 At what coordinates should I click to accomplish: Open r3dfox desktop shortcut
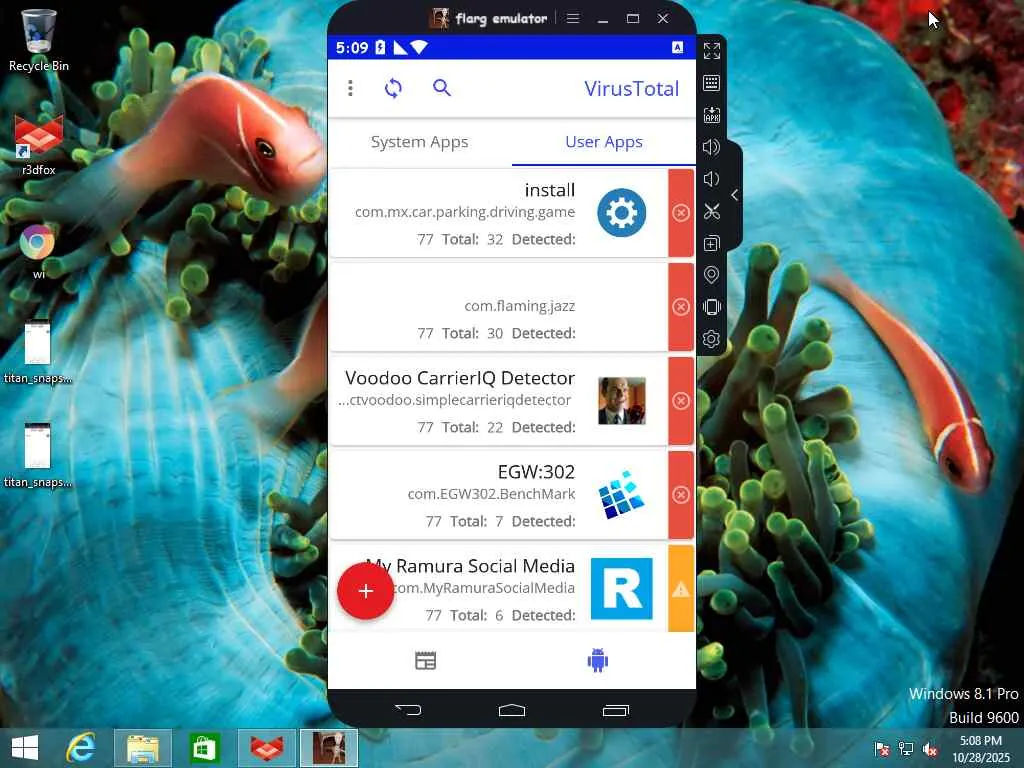[x=39, y=144]
